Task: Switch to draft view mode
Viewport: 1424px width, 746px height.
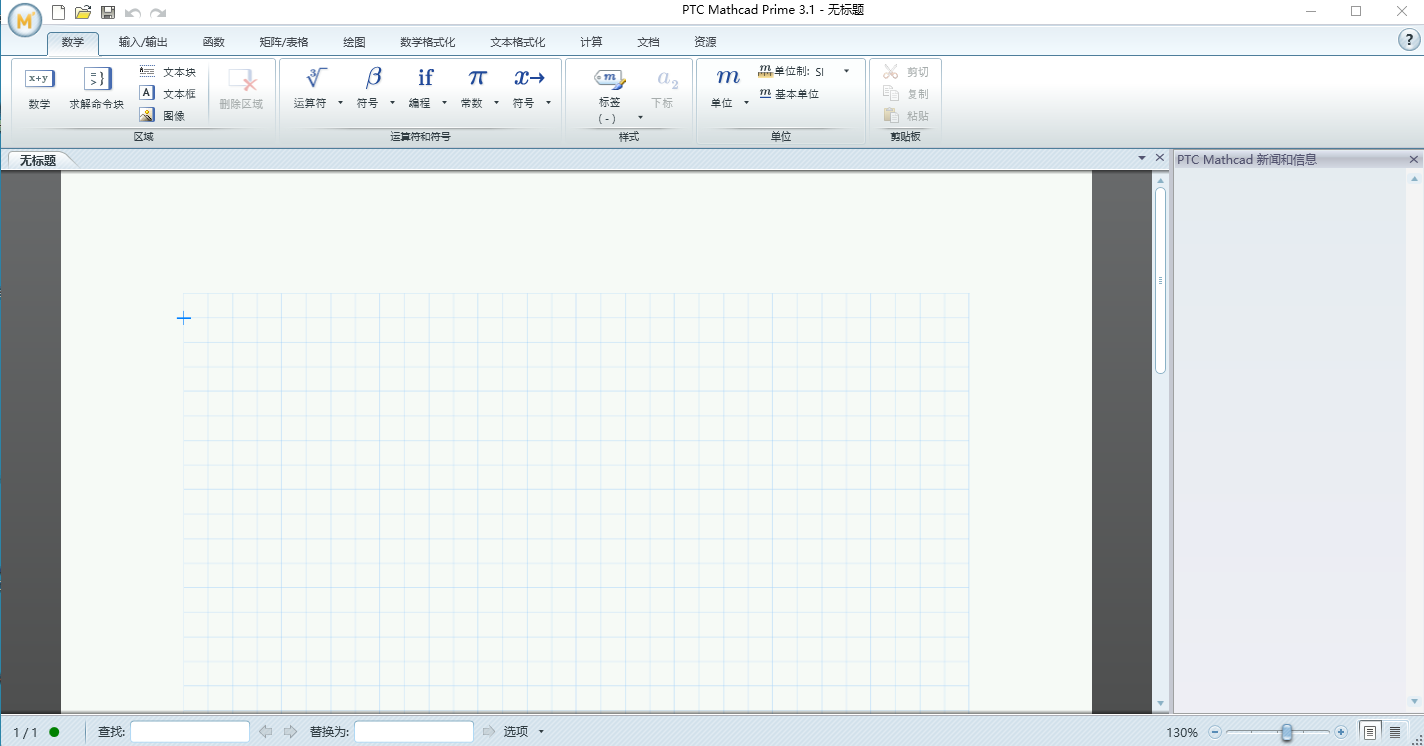Action: click(x=1395, y=732)
